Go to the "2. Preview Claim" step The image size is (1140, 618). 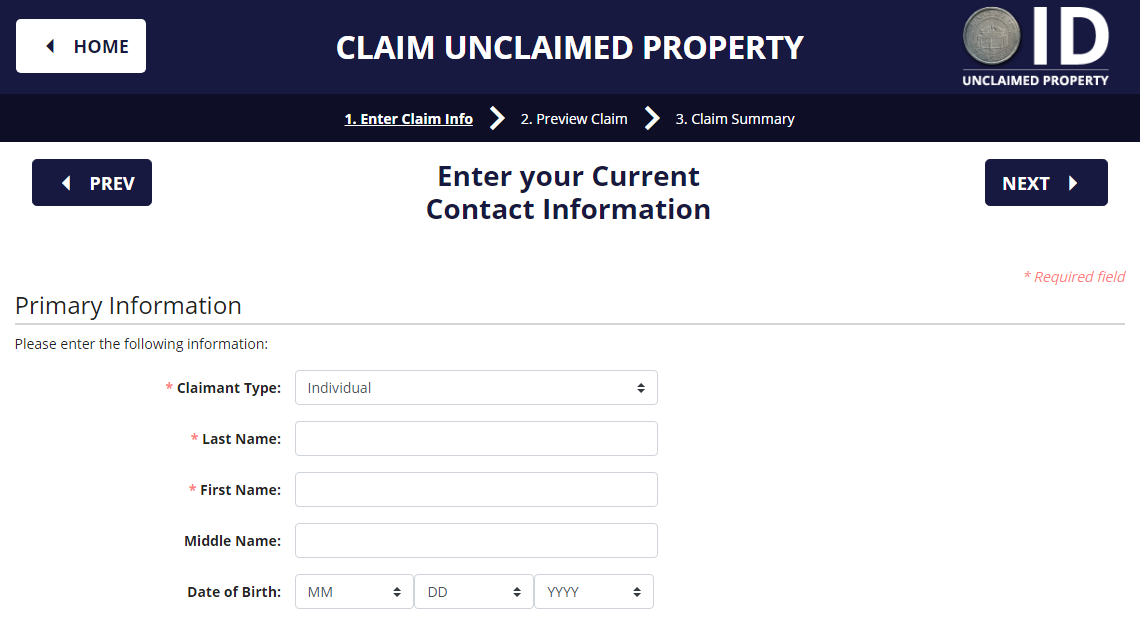tap(573, 118)
